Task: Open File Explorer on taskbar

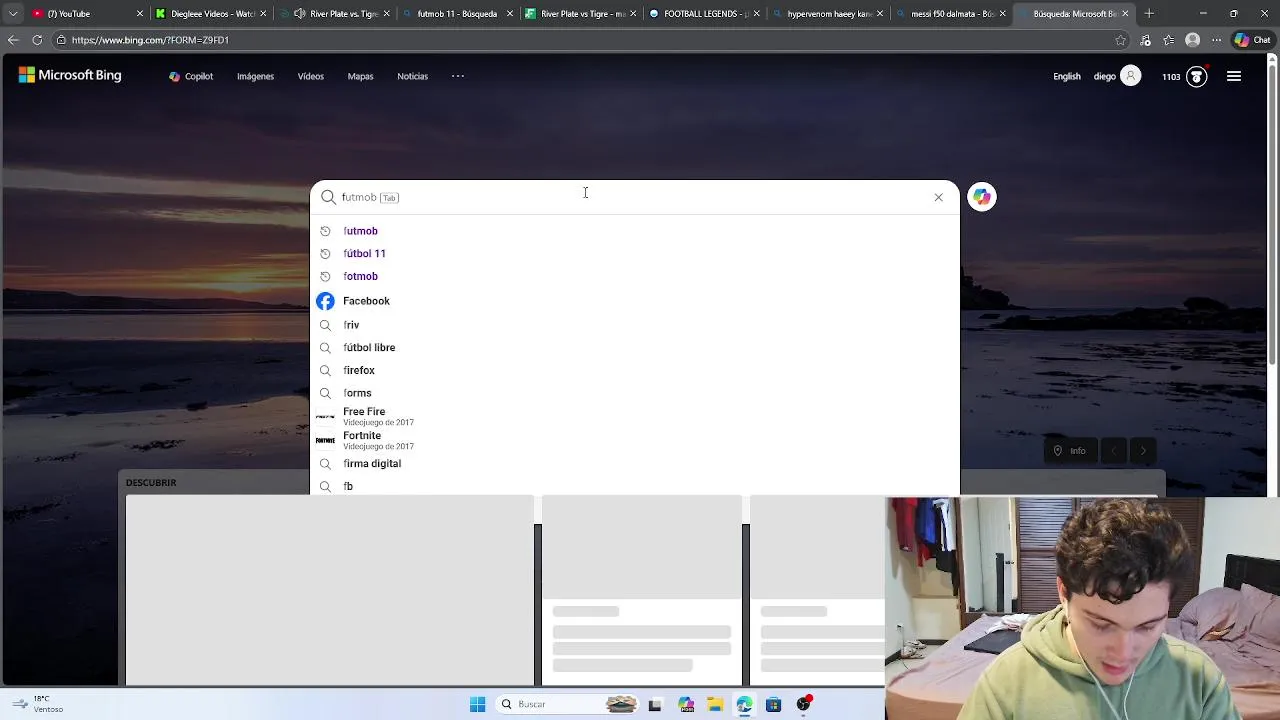Action: (x=715, y=704)
